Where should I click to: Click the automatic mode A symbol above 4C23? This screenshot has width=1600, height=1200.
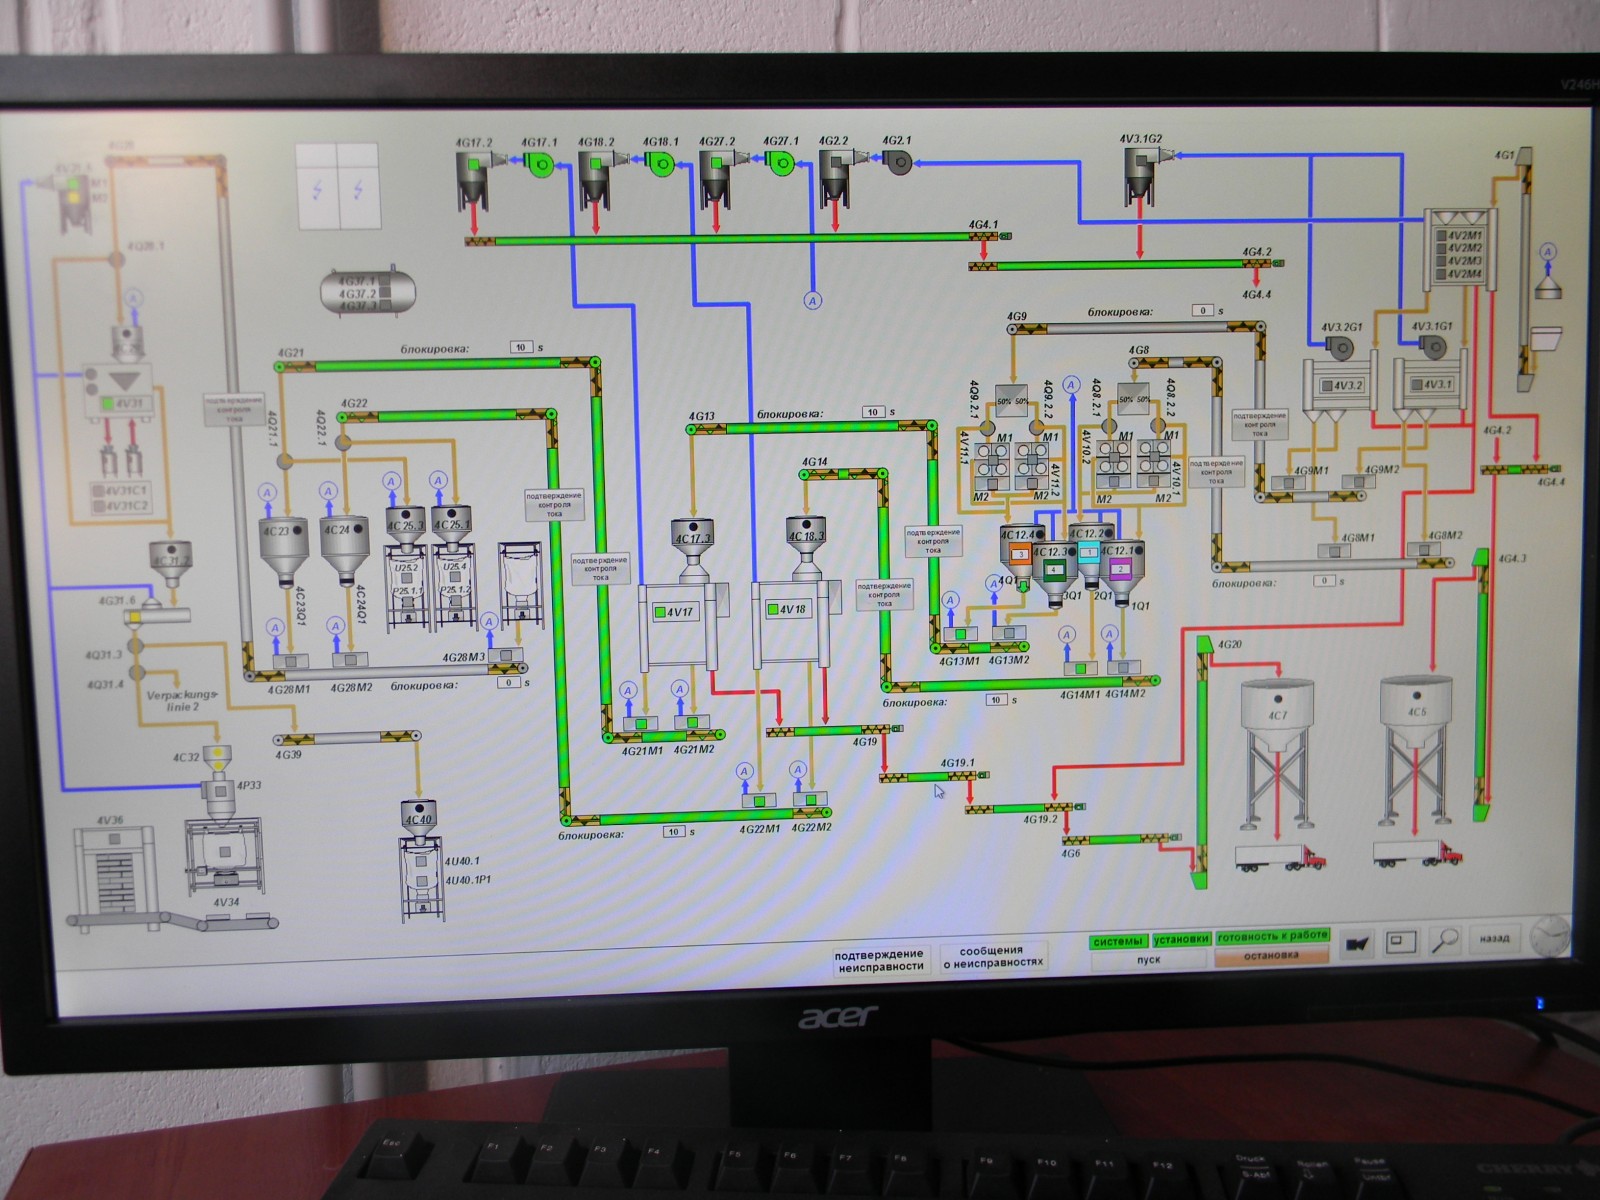267,492
